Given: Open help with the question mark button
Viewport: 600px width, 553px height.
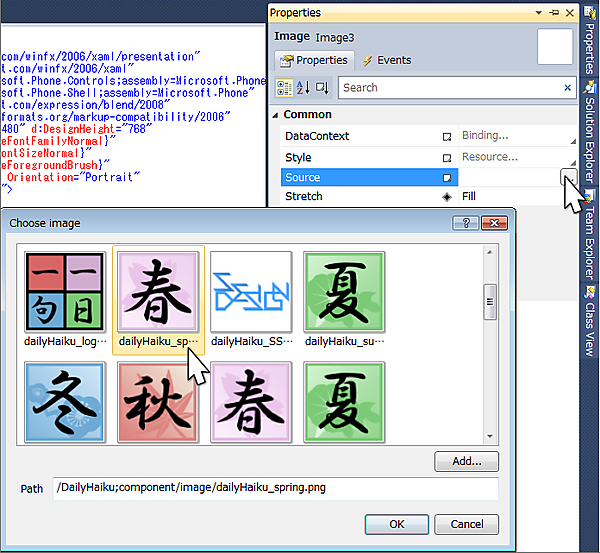Looking at the screenshot, I should click(466, 223).
